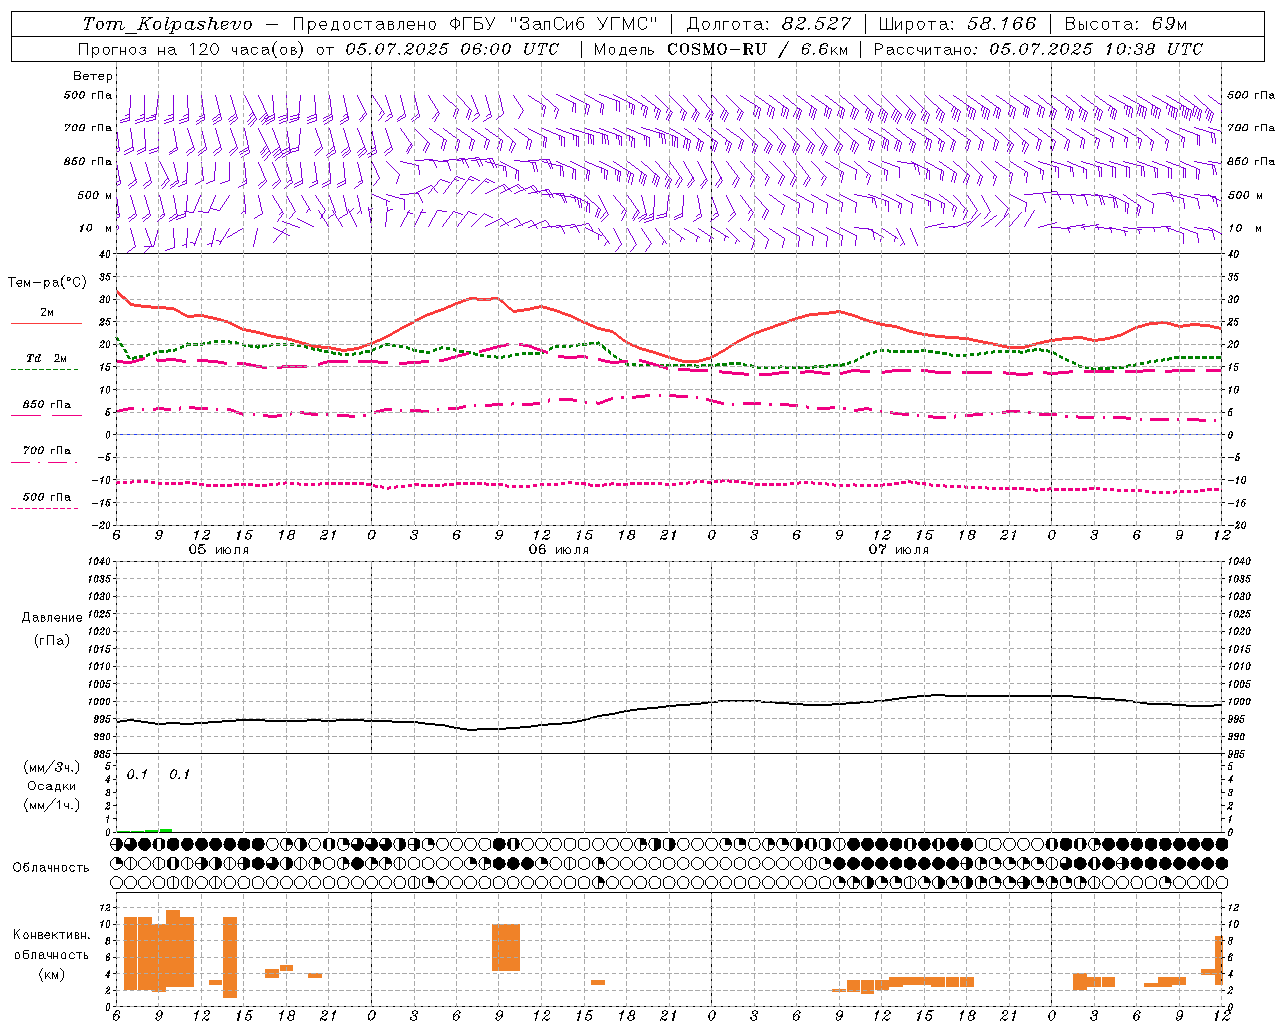Click the 'Широта: 58.166' latitude value
The width and height of the screenshot is (1280, 1024).
pos(958,24)
